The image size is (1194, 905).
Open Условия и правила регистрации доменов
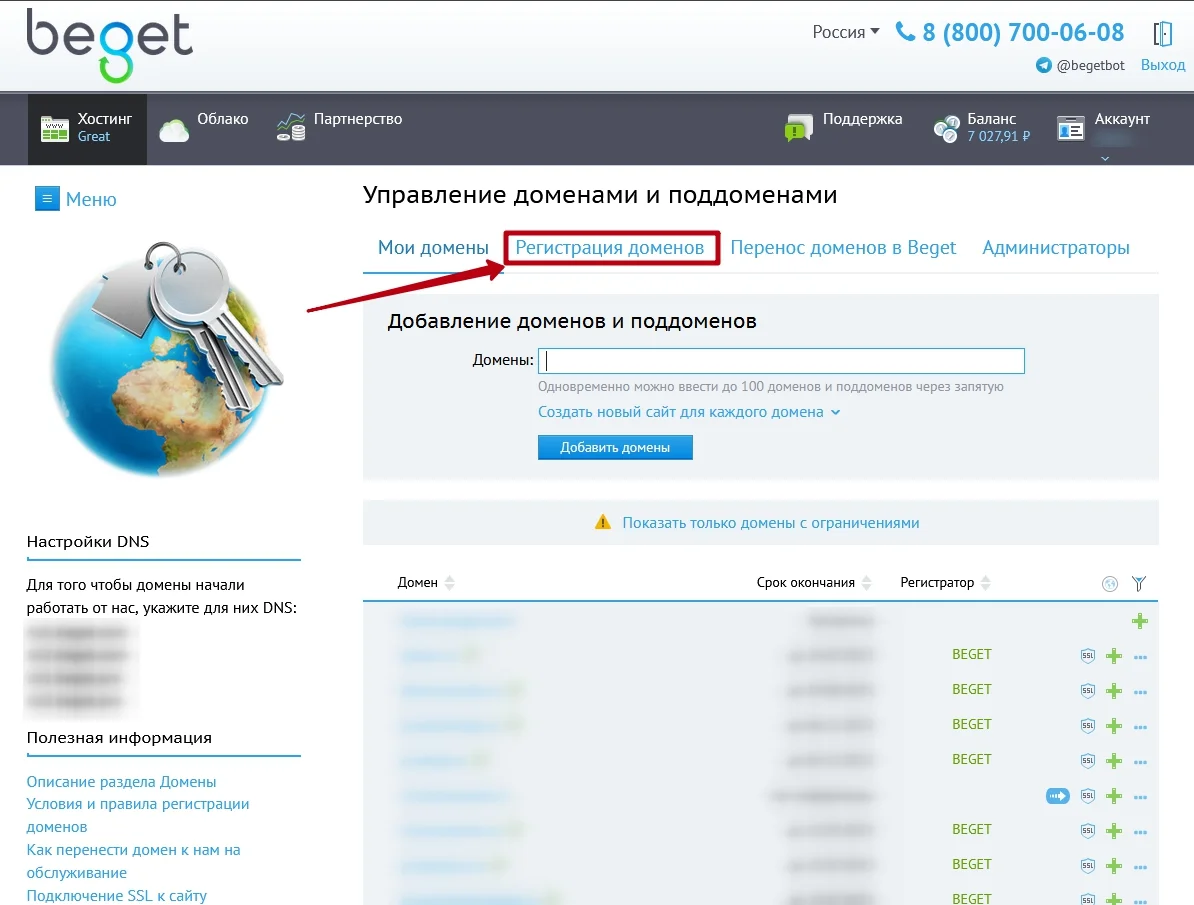(138, 815)
